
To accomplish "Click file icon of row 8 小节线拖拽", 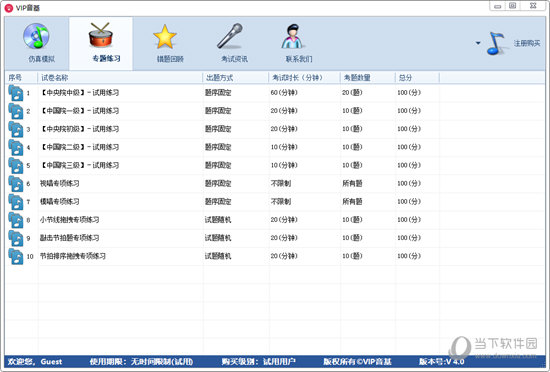I will click(16, 220).
